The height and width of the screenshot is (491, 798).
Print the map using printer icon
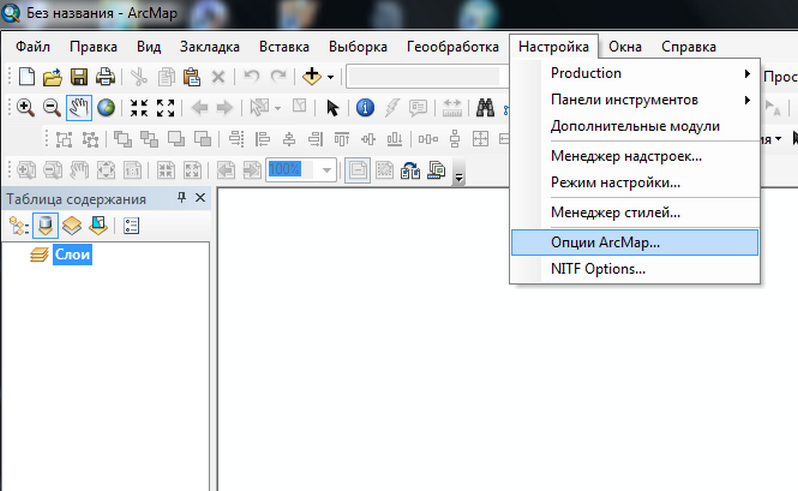click(x=105, y=77)
